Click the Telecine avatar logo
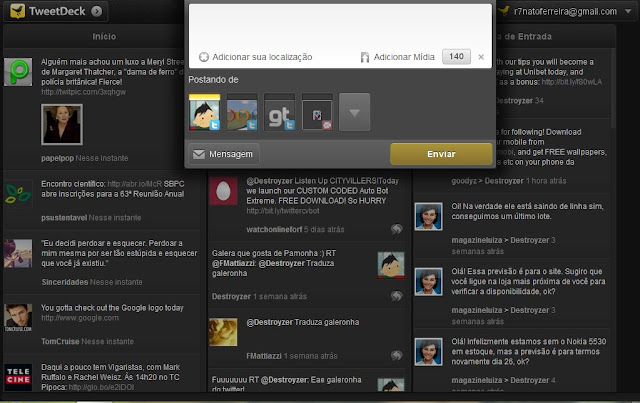Viewport: 640px width, 403px height. coord(18,377)
